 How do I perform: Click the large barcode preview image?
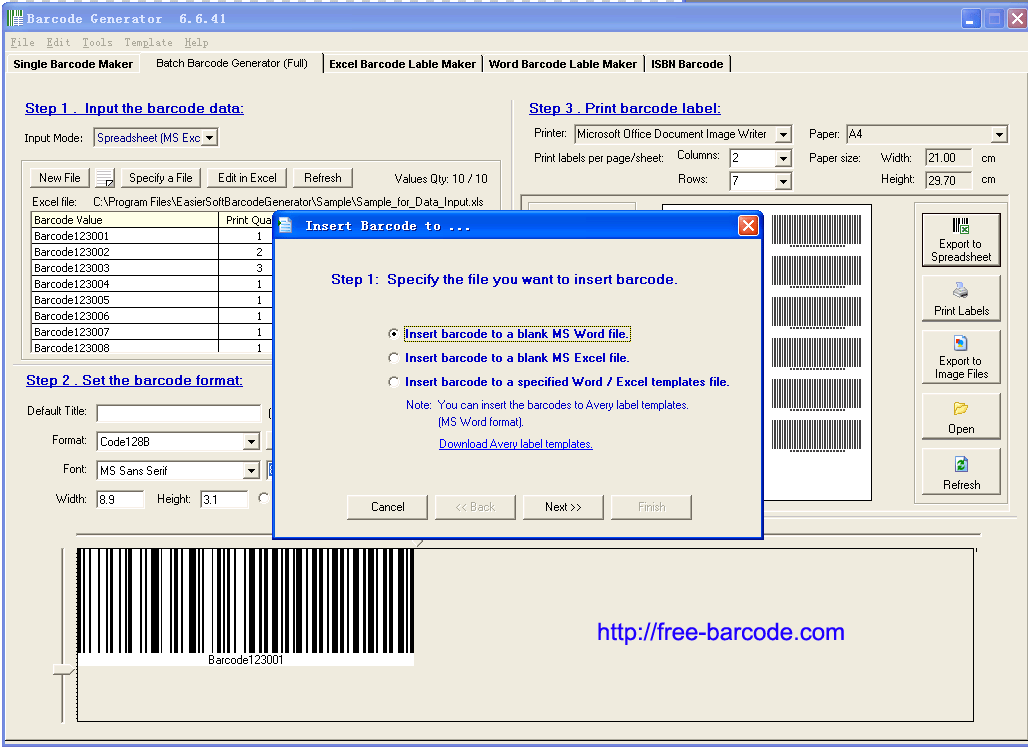point(245,607)
